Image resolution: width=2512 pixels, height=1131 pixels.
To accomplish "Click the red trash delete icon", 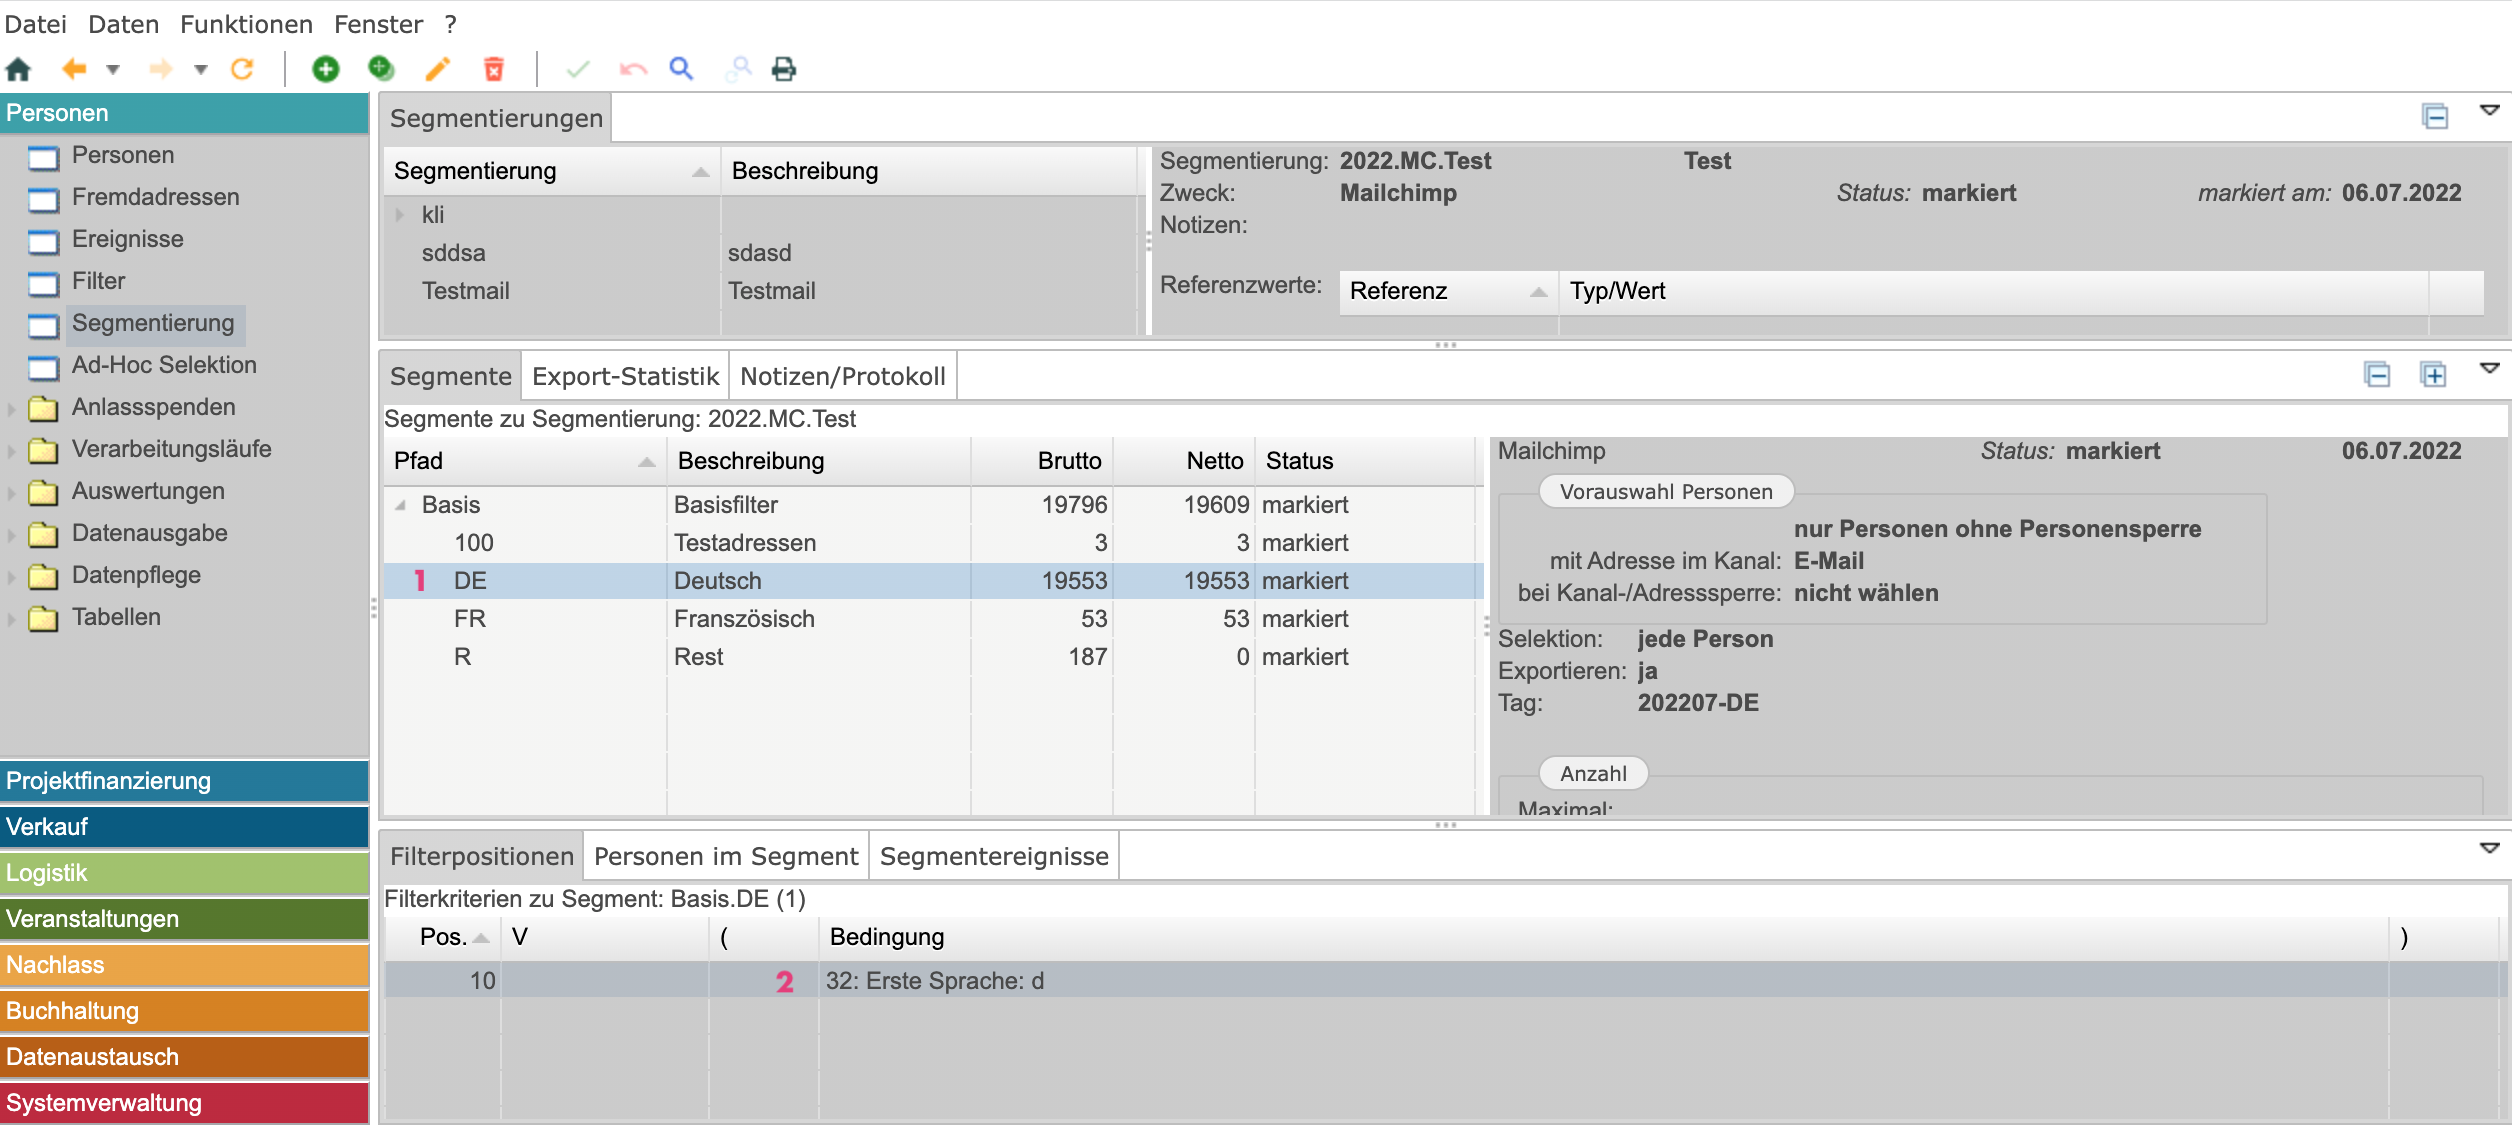I will pos(493,69).
